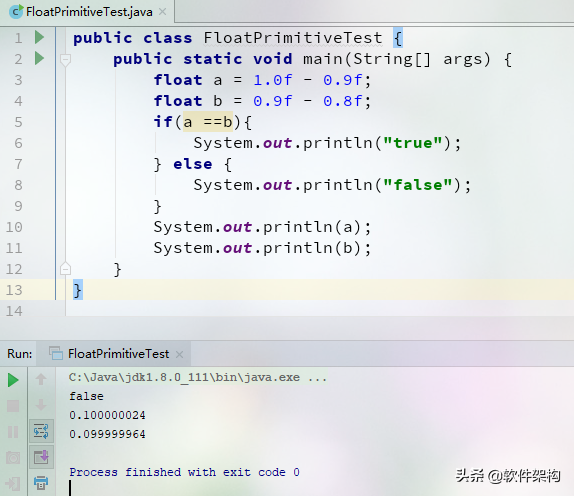This screenshot has width=574, height=496.
Task: Click the 'Run:' panel label
Action: click(19, 354)
